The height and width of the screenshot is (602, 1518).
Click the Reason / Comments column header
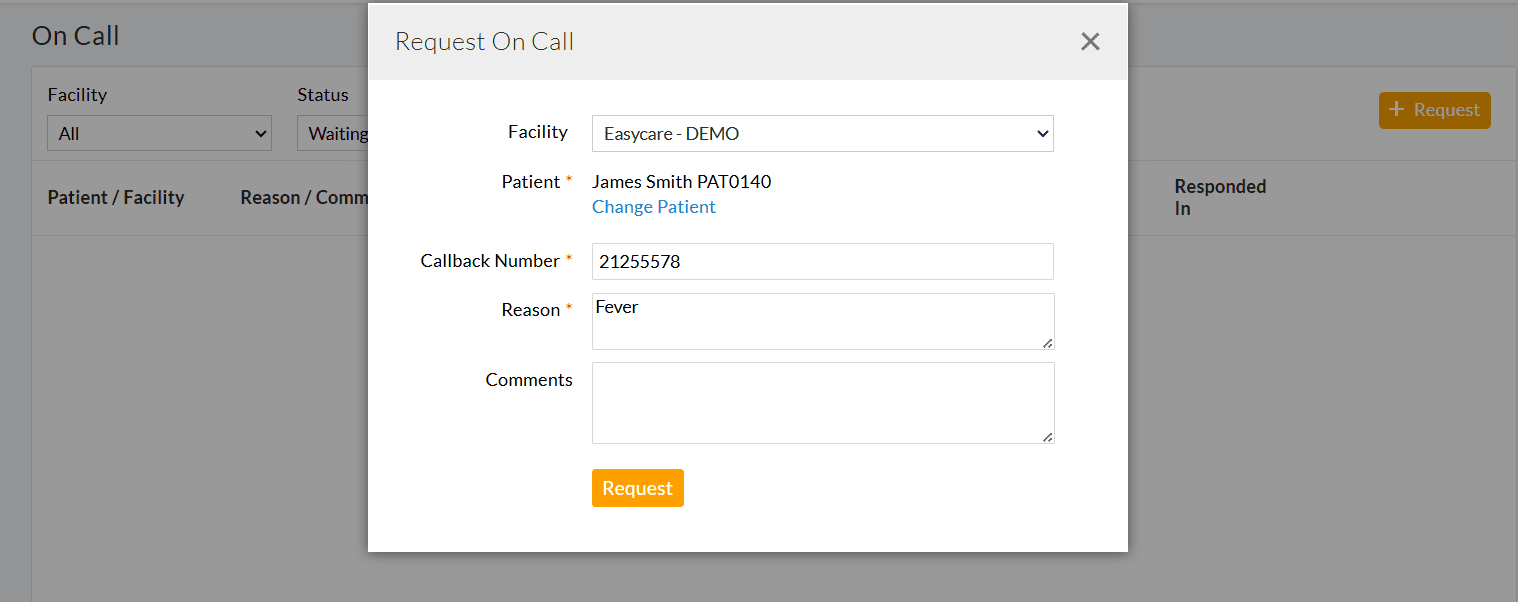(305, 197)
